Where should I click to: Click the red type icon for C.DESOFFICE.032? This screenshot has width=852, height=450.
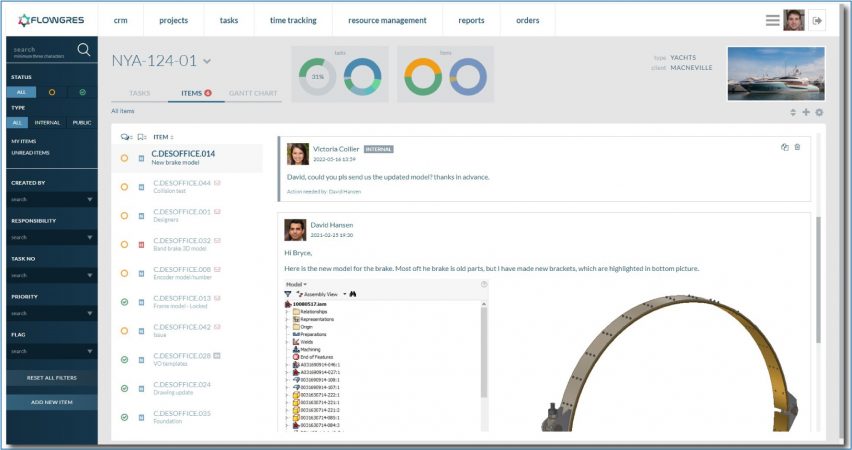coord(141,245)
